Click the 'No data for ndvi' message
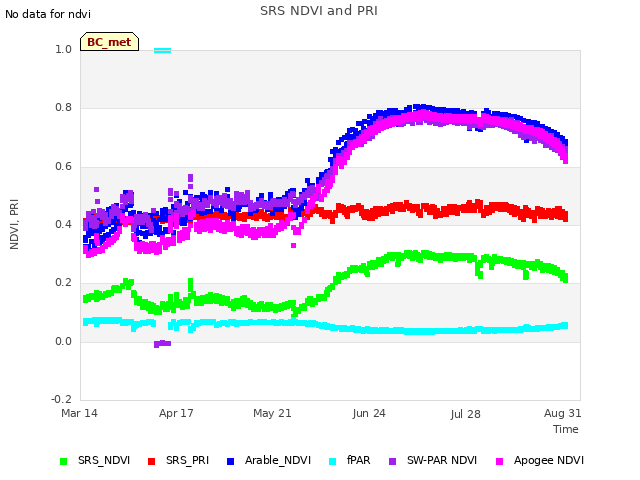640x480 pixels. coord(48,14)
